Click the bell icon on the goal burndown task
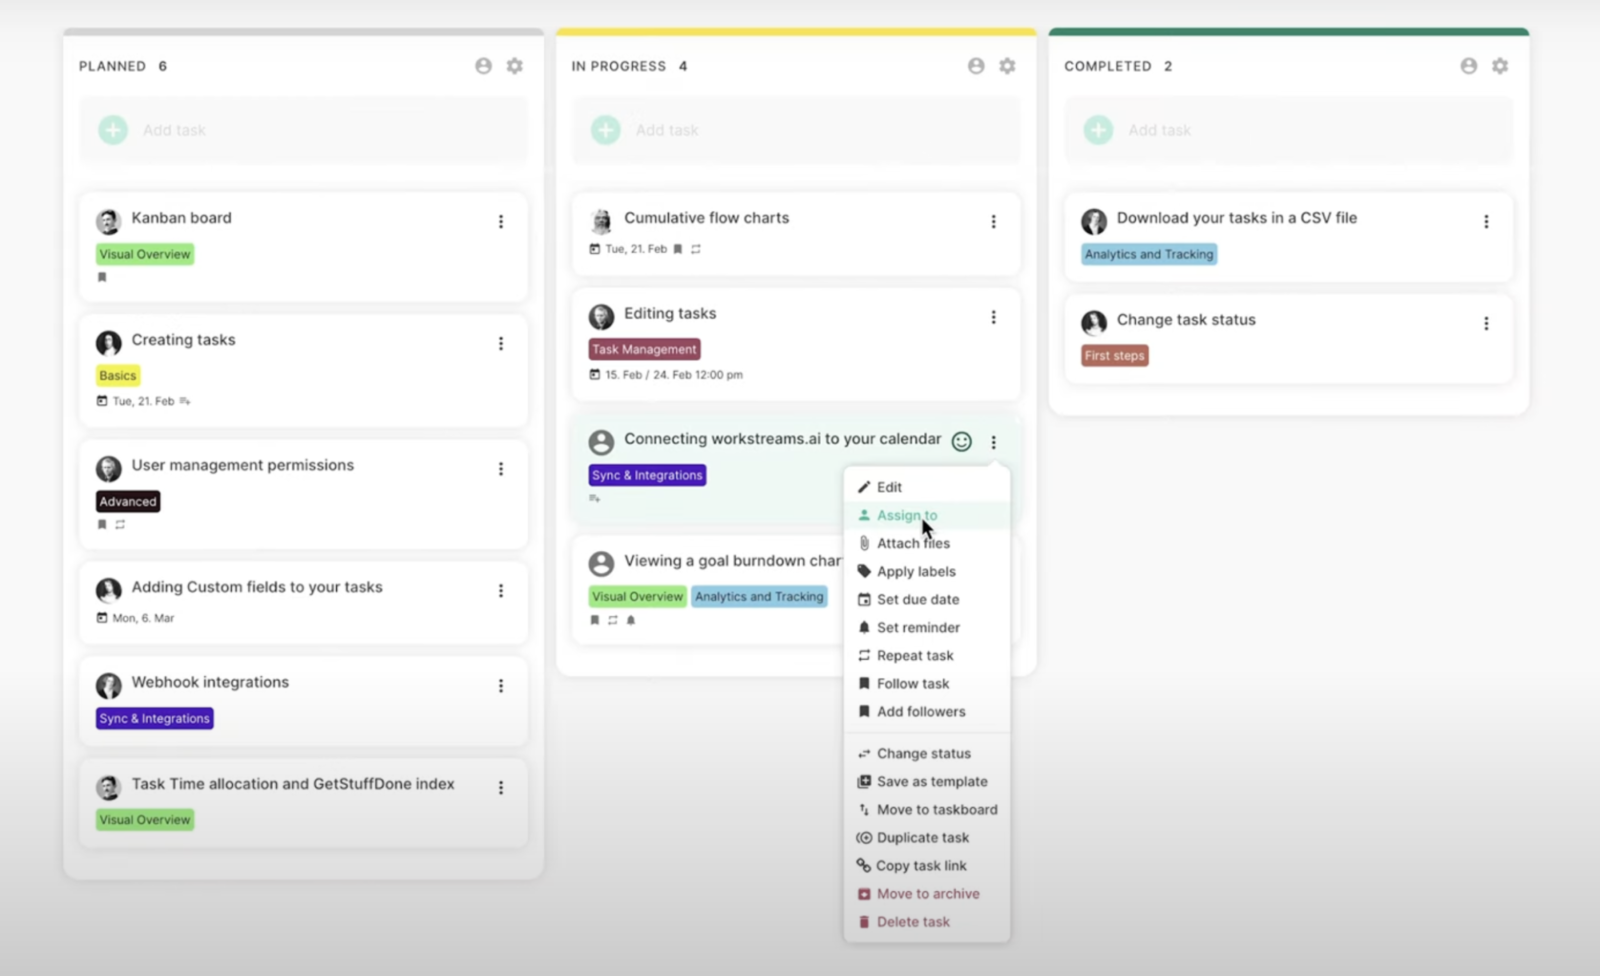 click(631, 620)
